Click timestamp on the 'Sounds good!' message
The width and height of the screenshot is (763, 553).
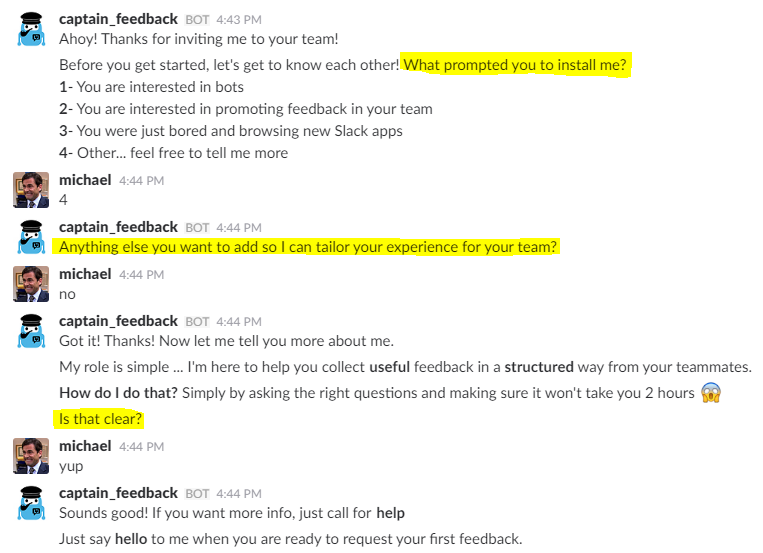(x=239, y=494)
